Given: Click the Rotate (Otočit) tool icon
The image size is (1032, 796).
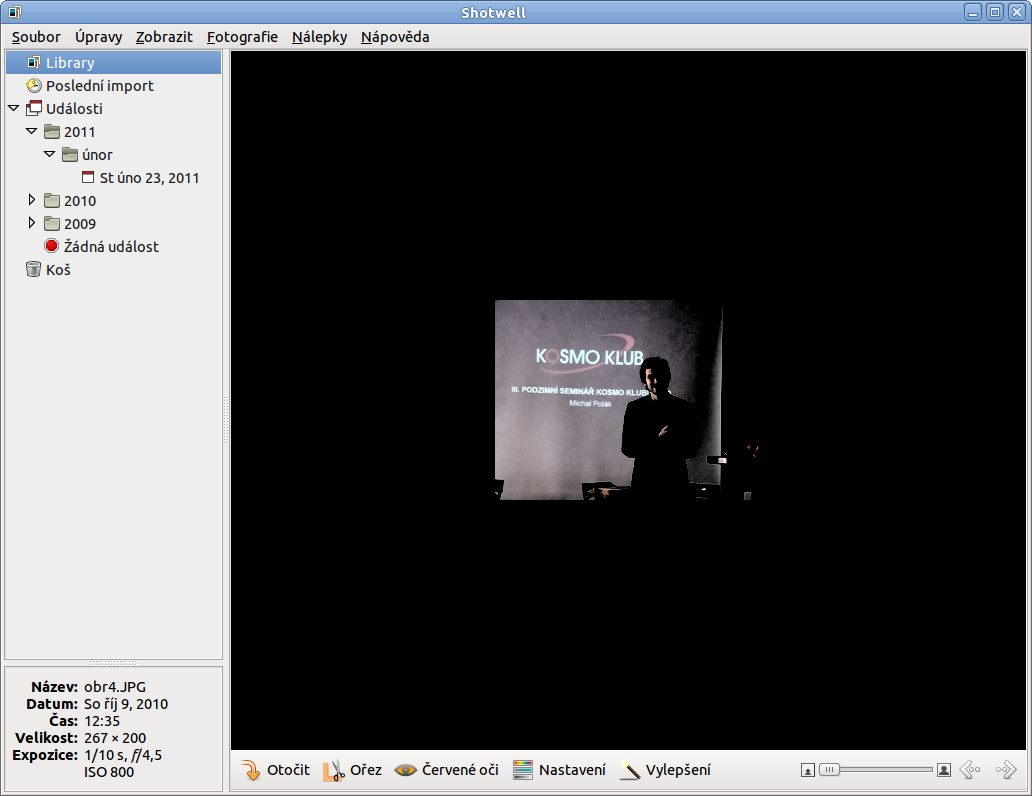Looking at the screenshot, I should 251,770.
